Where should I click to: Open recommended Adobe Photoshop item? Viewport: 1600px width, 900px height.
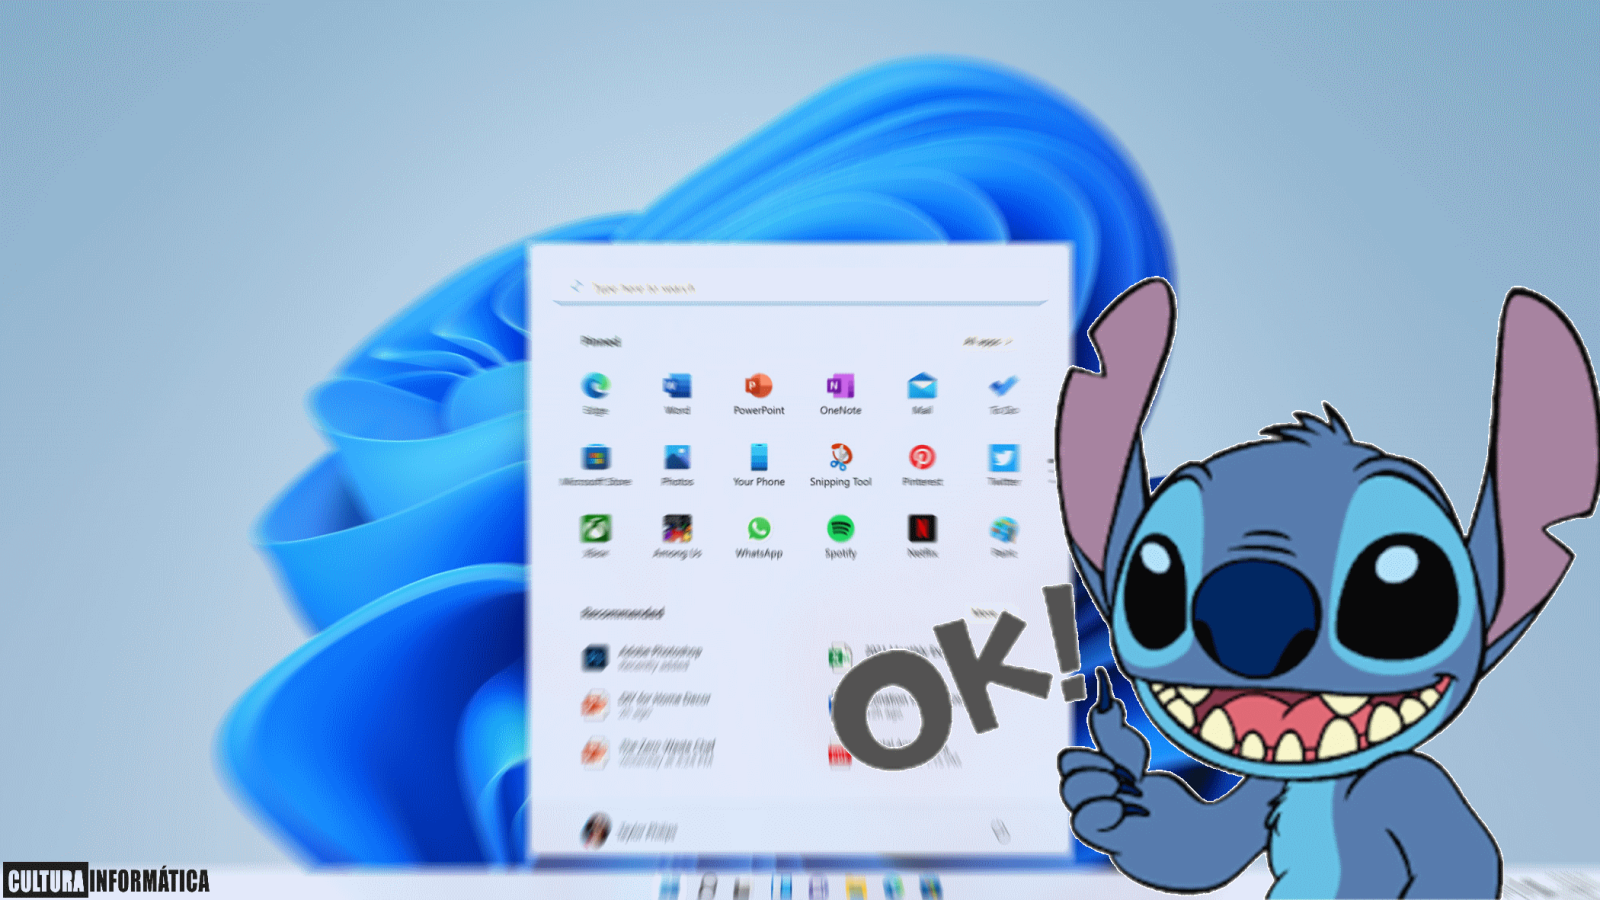pyautogui.click(x=643, y=657)
